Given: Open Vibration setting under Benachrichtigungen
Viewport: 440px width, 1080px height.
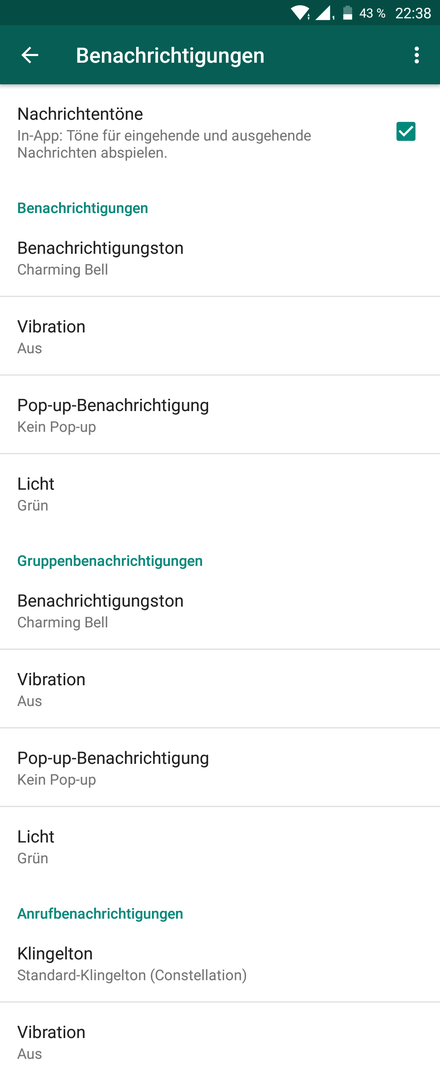Looking at the screenshot, I should coord(220,336).
